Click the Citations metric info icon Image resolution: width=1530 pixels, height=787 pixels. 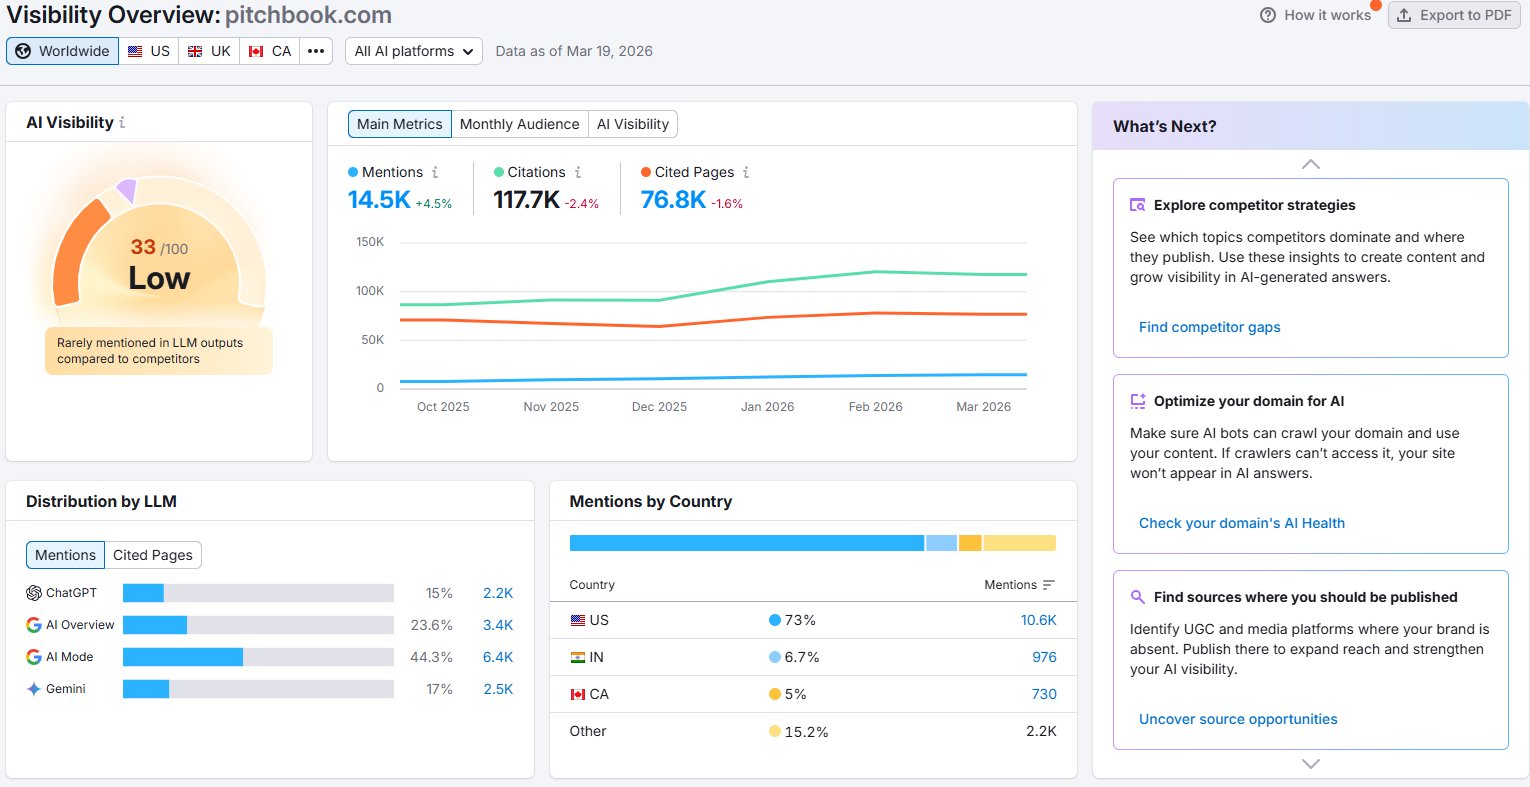(578, 172)
